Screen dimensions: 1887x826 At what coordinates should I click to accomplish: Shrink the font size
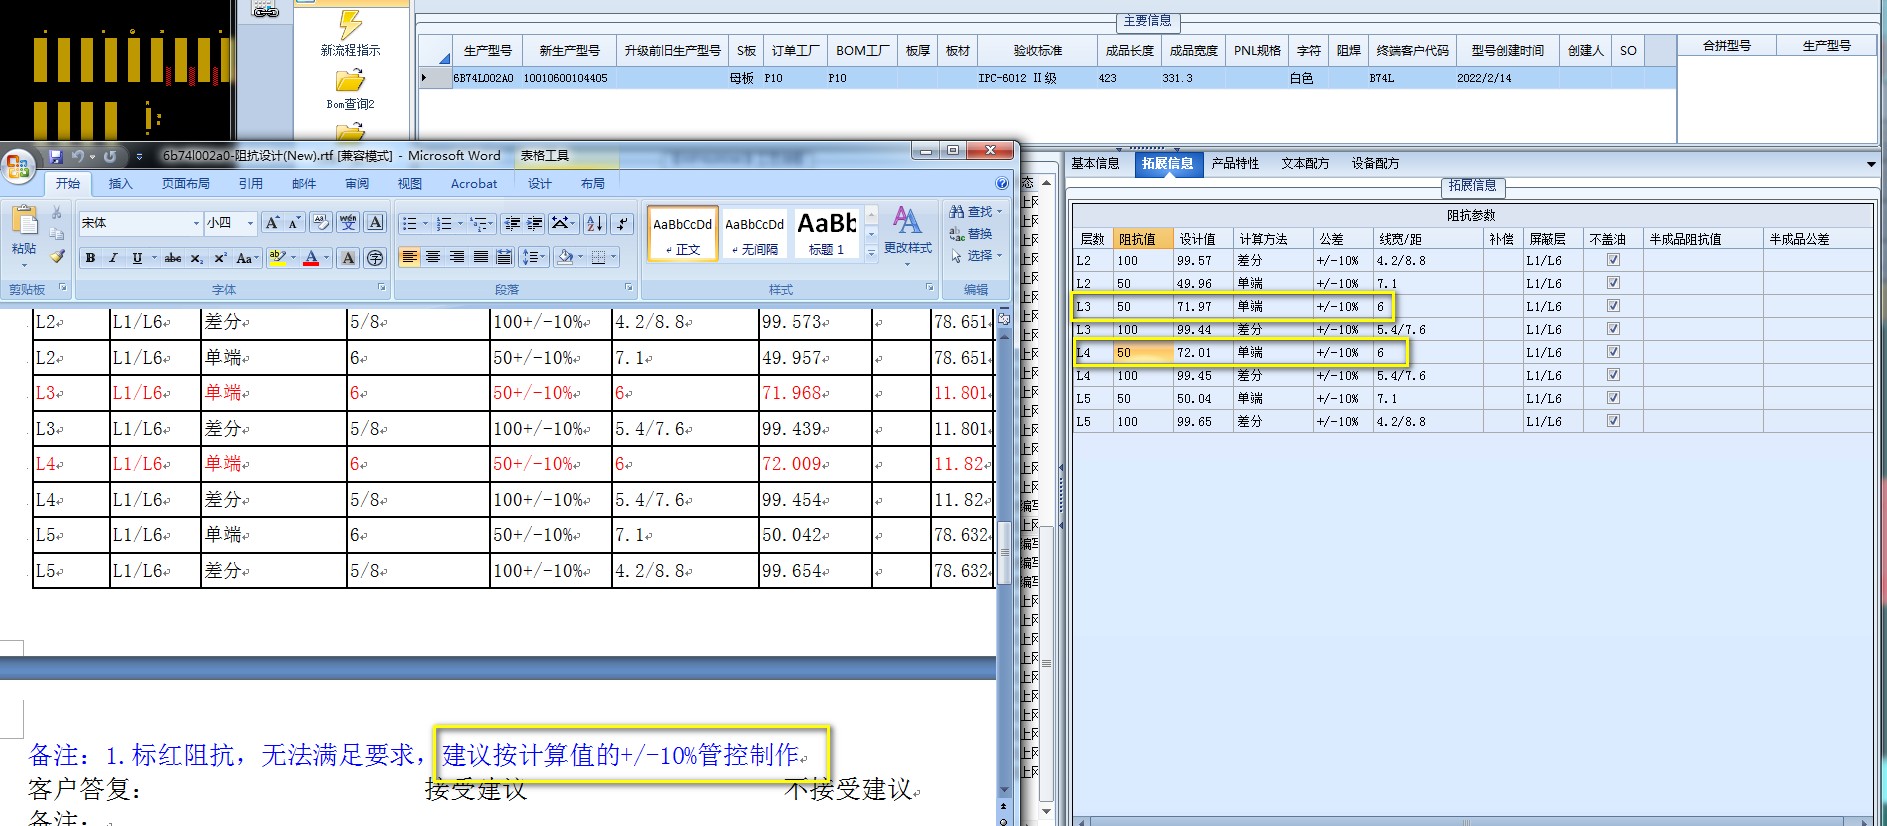coord(294,223)
